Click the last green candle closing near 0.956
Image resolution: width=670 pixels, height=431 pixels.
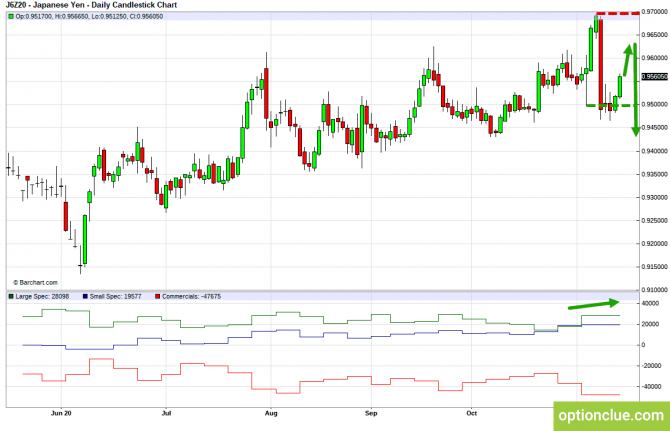620,87
